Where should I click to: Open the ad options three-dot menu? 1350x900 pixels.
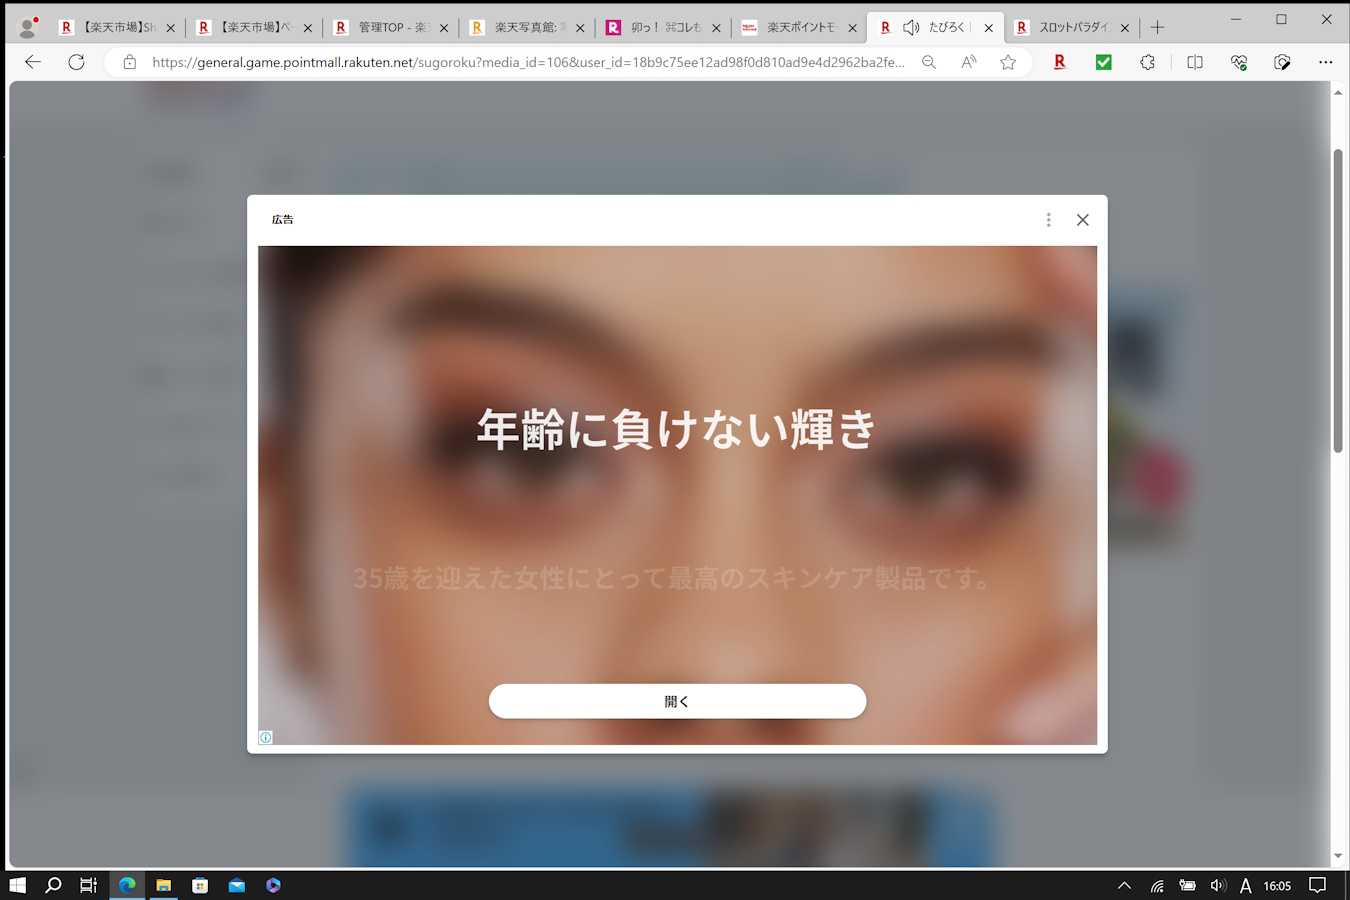tap(1048, 220)
